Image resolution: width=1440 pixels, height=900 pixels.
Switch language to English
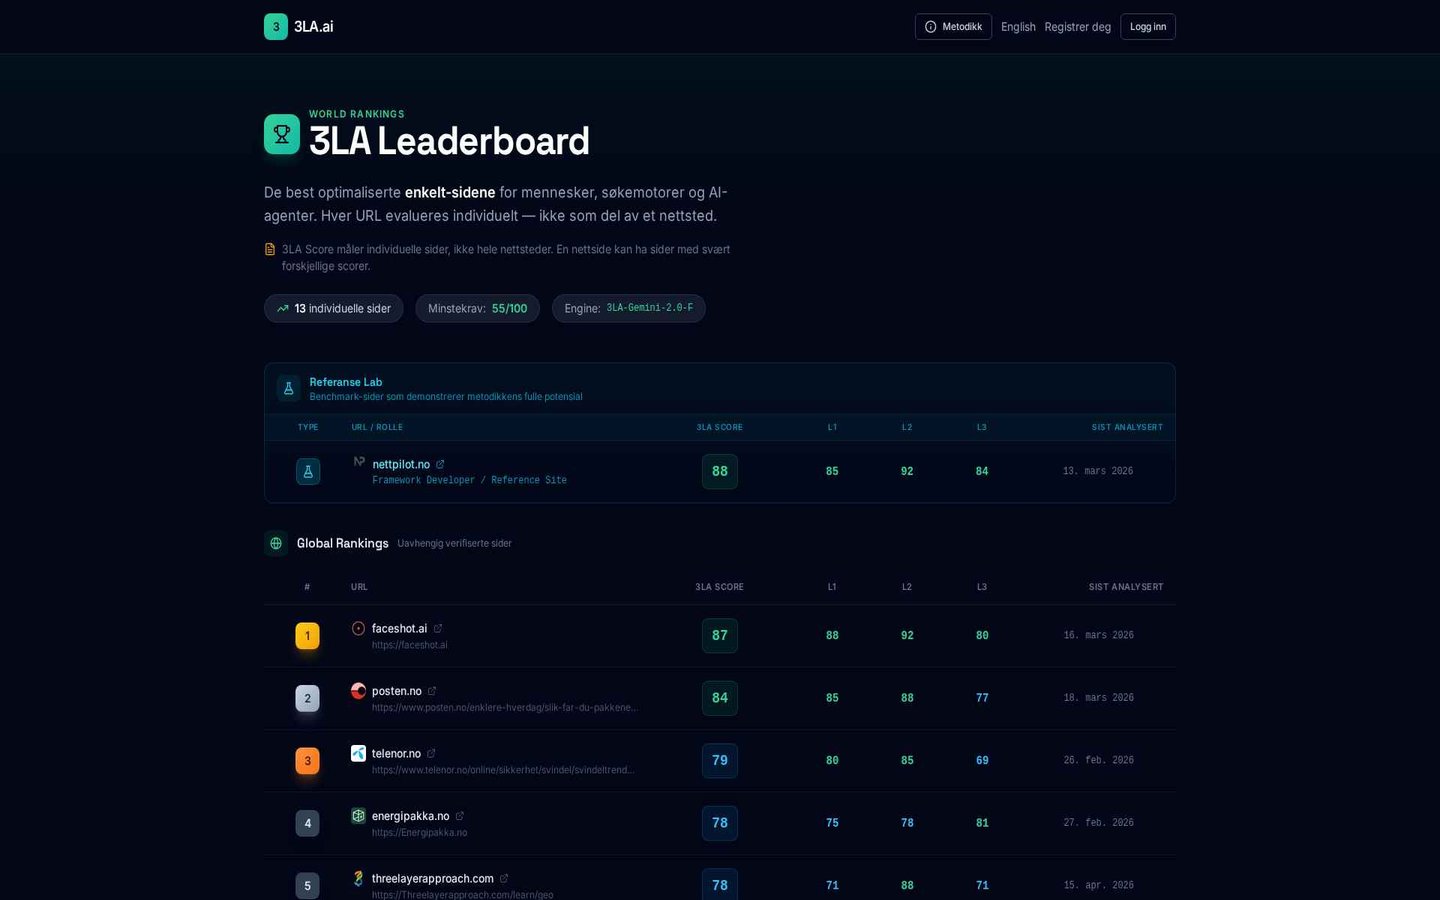point(1018,27)
